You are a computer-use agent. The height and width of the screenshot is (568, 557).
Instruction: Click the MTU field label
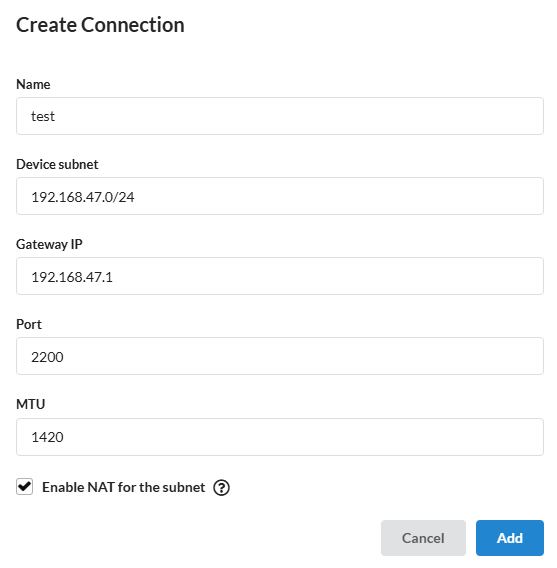(31, 404)
